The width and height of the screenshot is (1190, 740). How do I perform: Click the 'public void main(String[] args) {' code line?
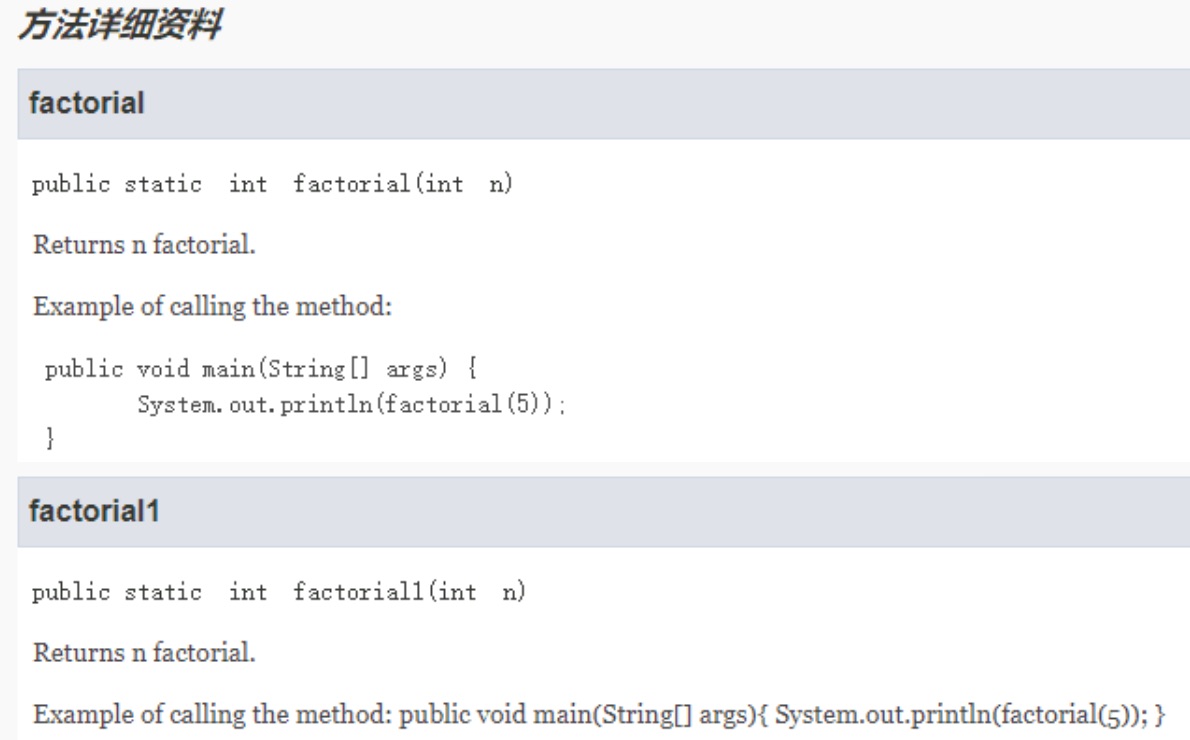(261, 369)
